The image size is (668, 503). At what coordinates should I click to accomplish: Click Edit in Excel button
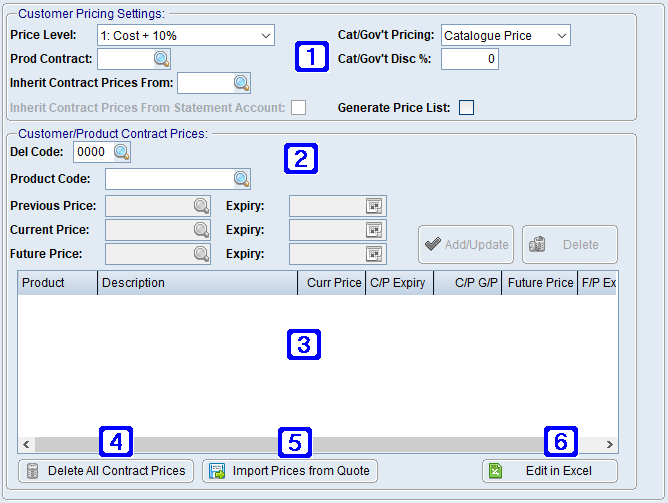pos(550,471)
